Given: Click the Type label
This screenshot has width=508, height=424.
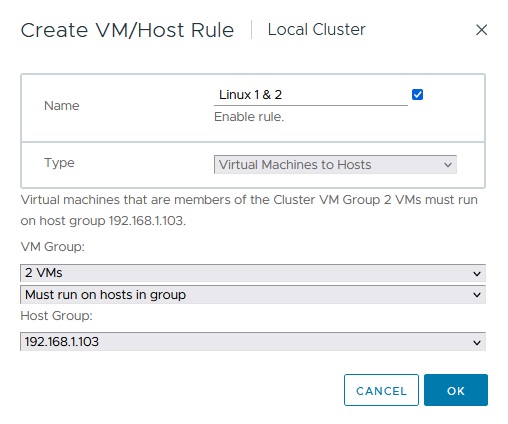Looking at the screenshot, I should (x=59, y=163).
